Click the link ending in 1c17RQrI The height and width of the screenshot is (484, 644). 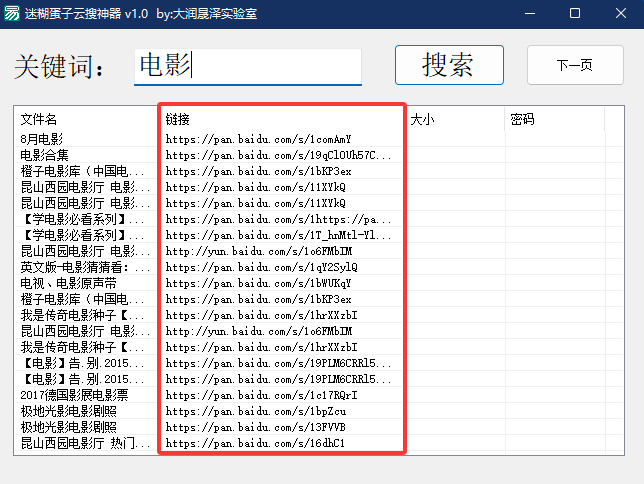coord(261,395)
